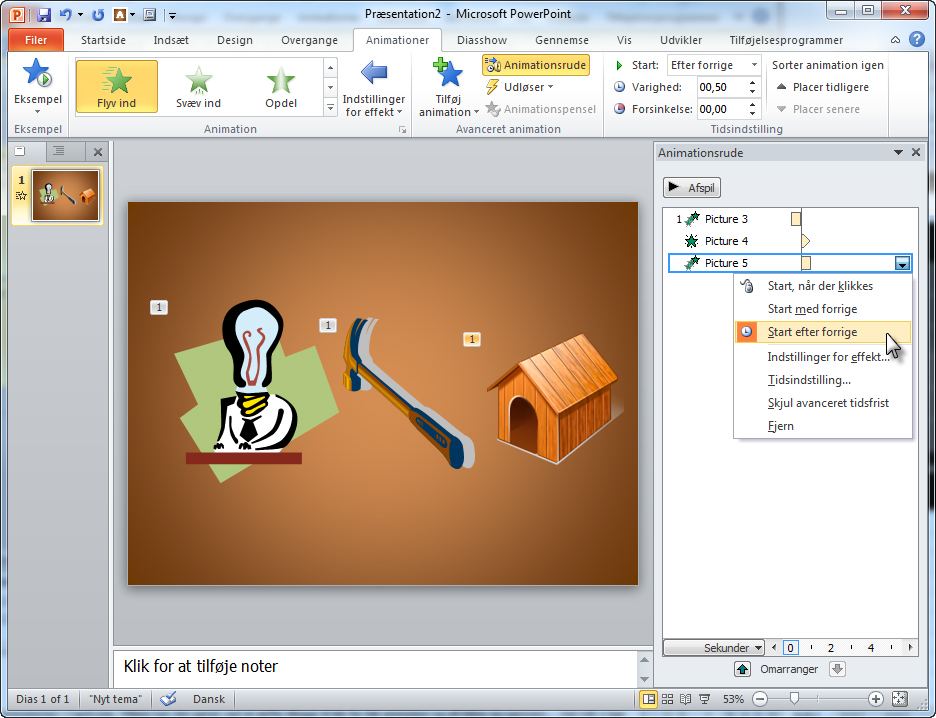Select the Svæv ind animation effect
This screenshot has width=936, height=718.
(199, 86)
